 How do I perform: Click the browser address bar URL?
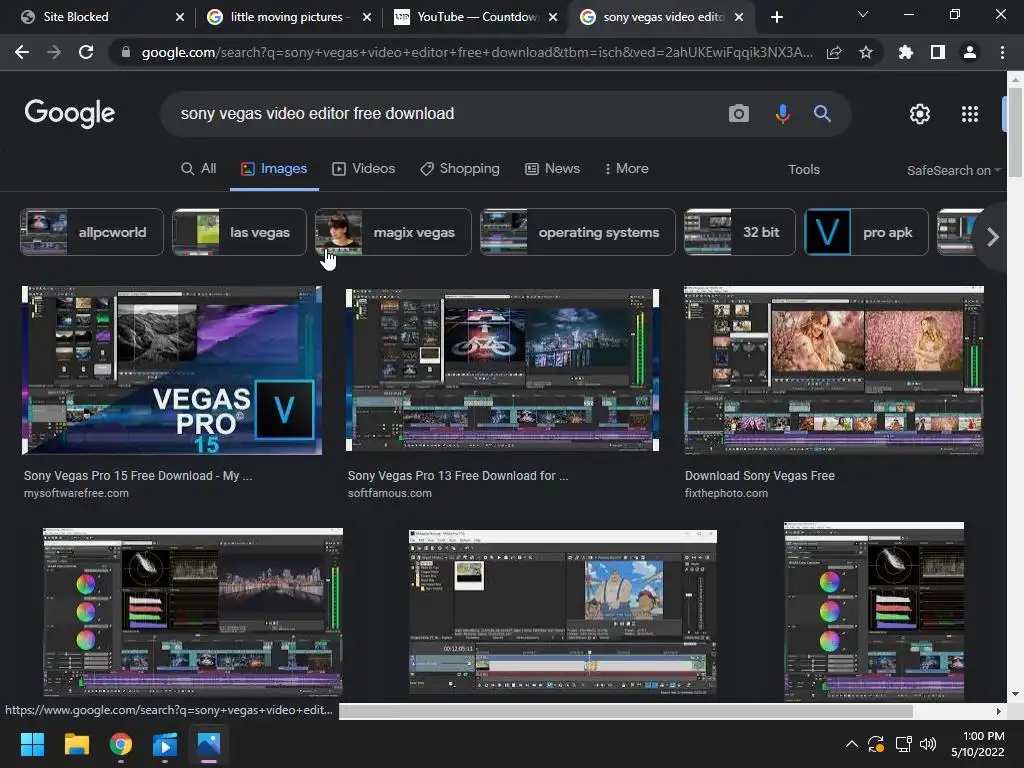click(x=477, y=52)
